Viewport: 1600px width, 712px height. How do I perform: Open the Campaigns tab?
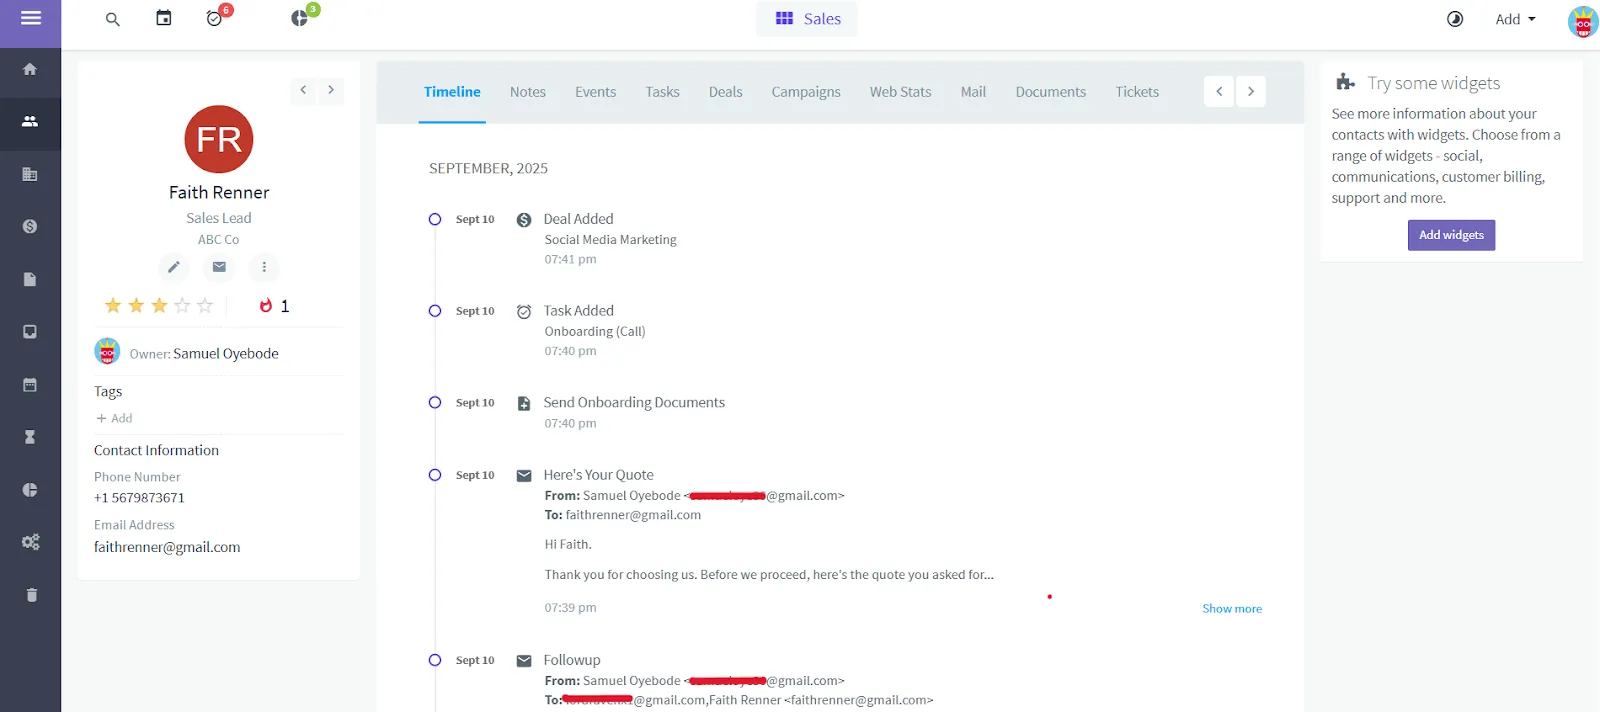806,92
